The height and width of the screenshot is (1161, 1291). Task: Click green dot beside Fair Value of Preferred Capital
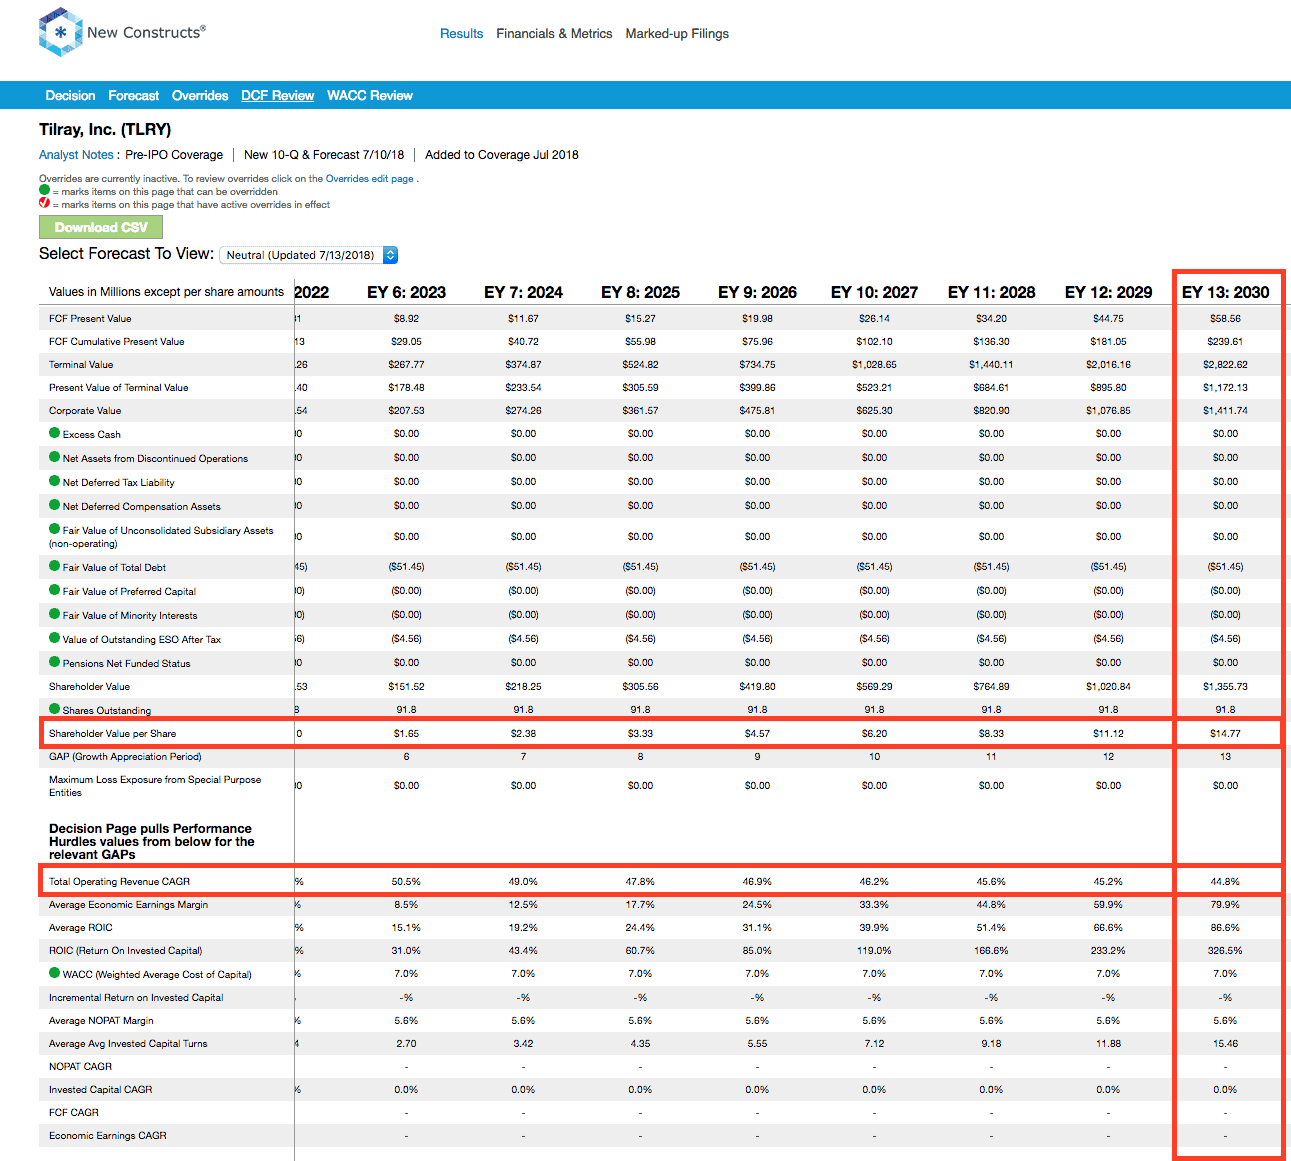(55, 590)
